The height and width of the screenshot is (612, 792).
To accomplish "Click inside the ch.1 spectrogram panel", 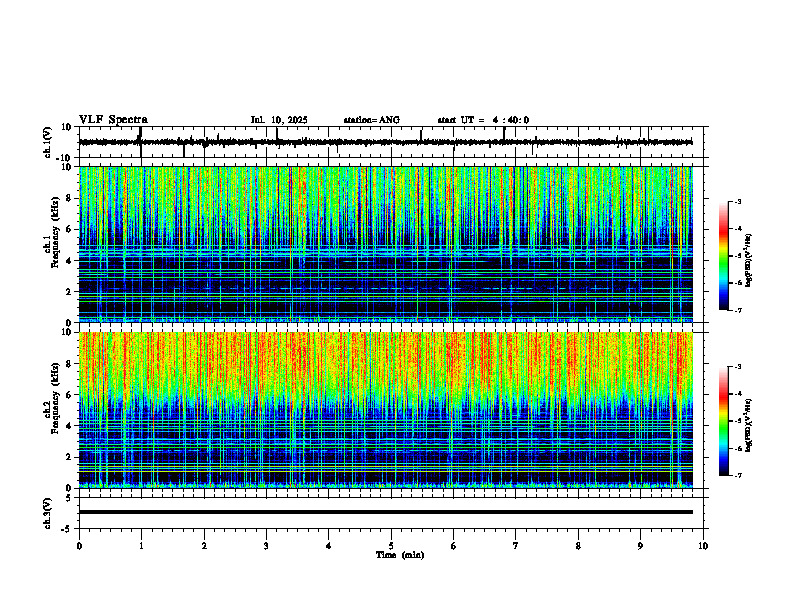I will pyautogui.click(x=386, y=244).
